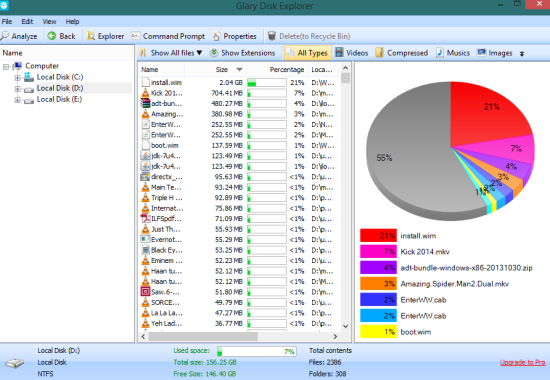Click Evernot... file icon

point(145,239)
